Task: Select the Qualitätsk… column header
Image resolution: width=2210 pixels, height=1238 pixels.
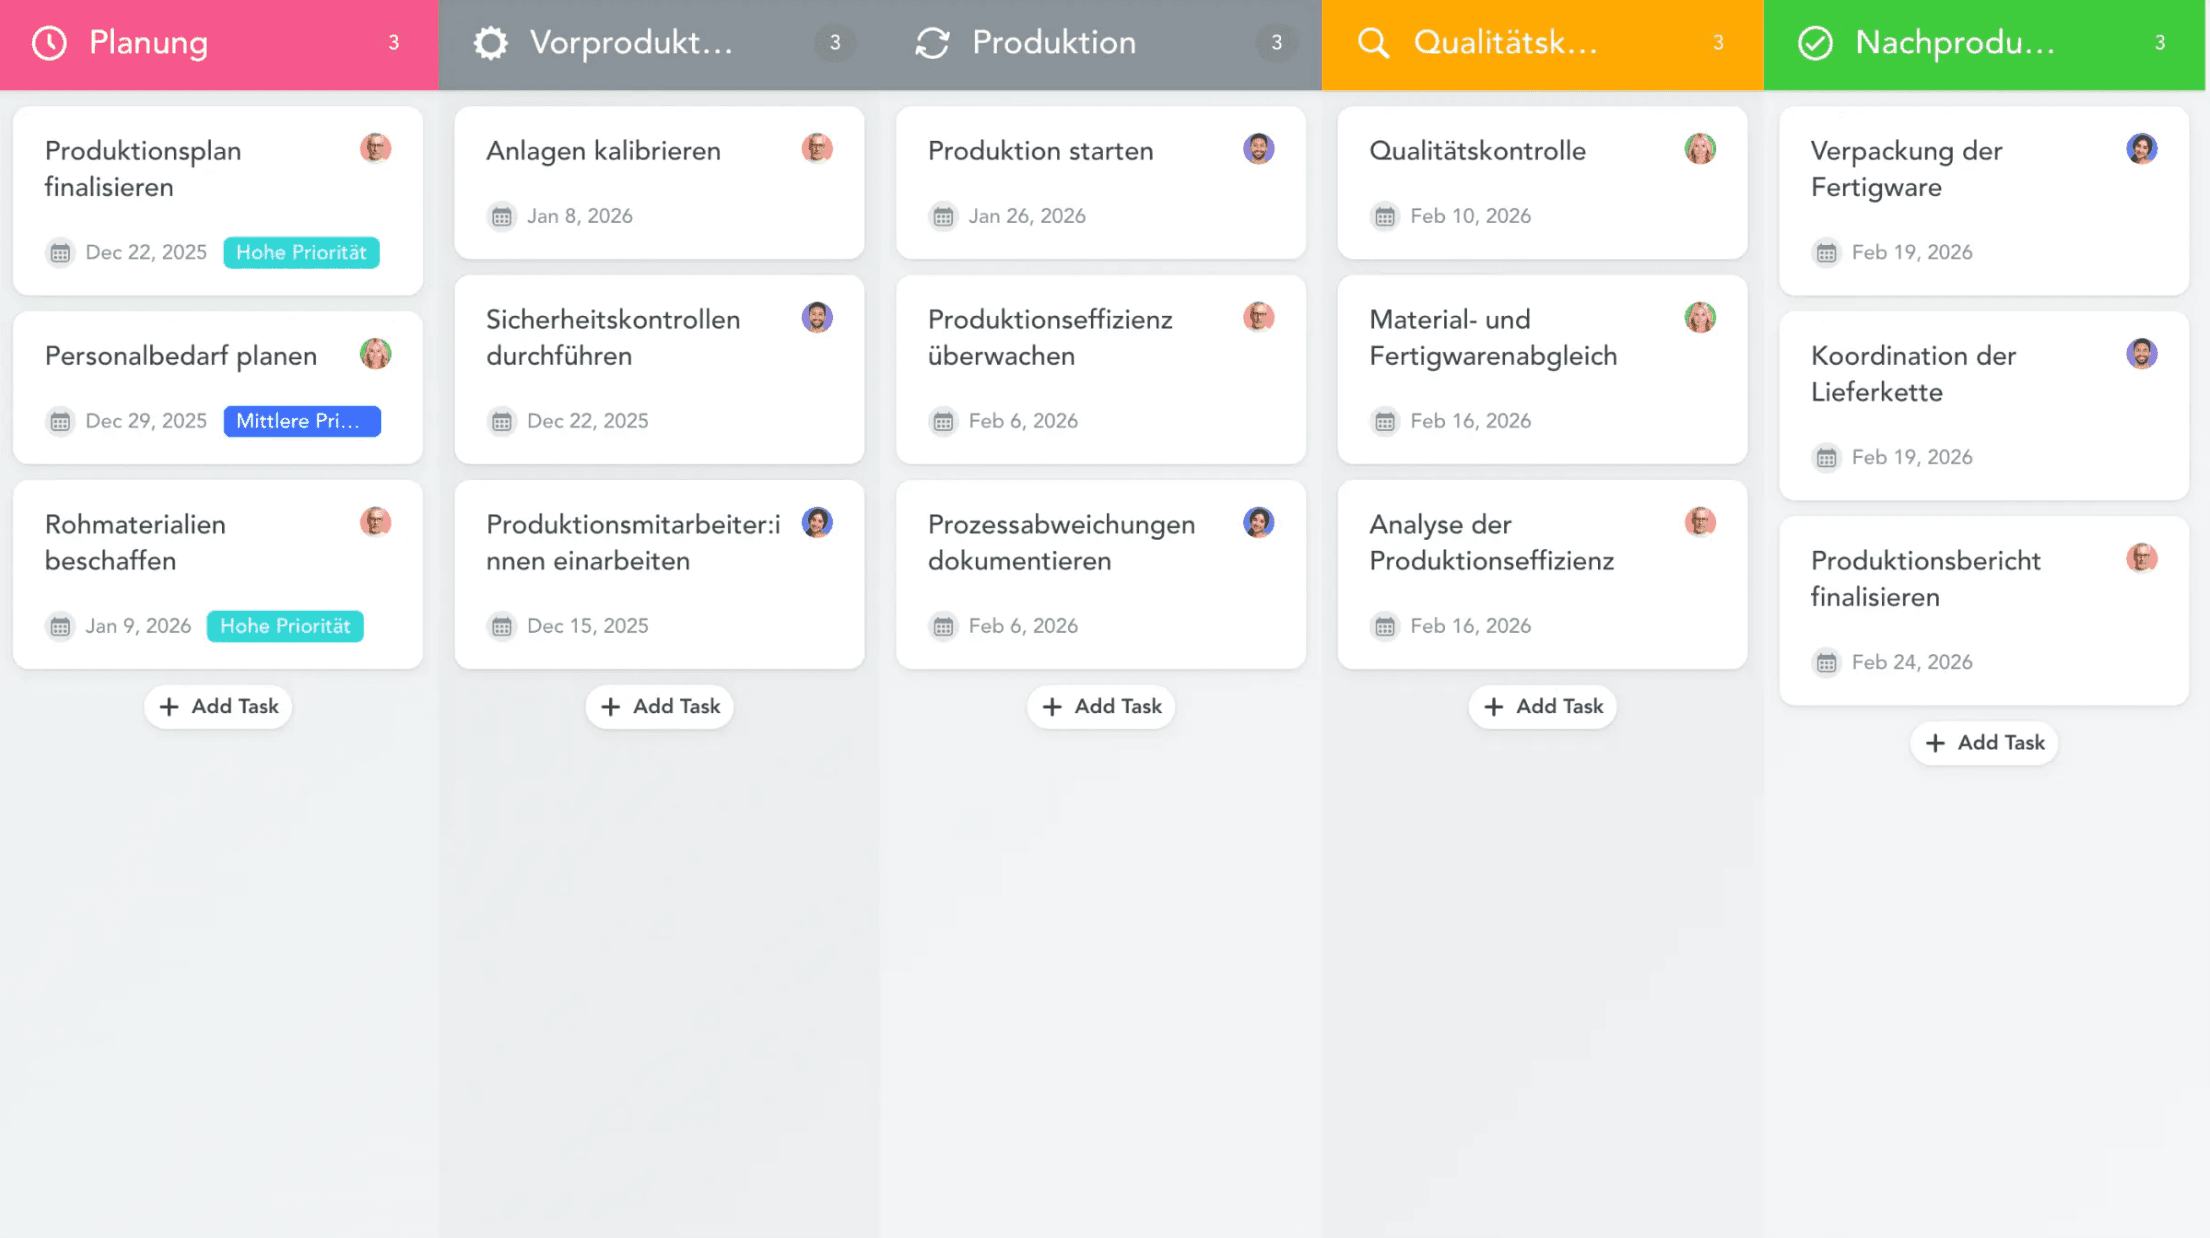Action: (1504, 43)
